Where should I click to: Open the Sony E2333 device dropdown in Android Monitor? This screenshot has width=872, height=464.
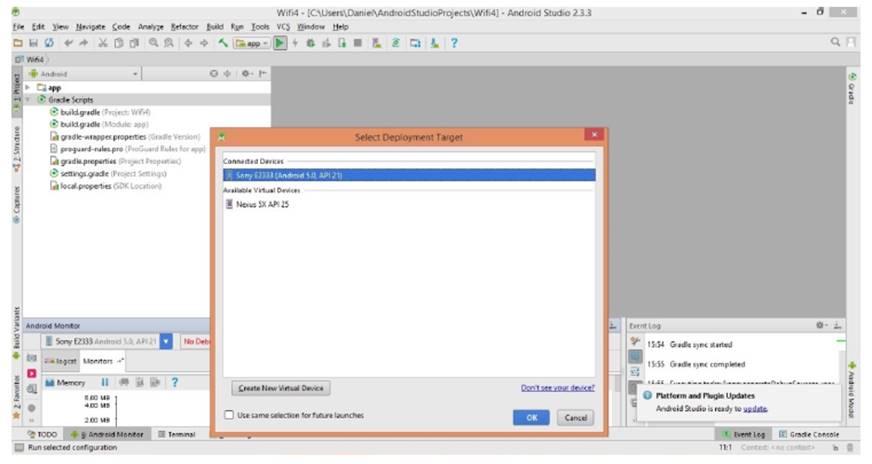166,342
